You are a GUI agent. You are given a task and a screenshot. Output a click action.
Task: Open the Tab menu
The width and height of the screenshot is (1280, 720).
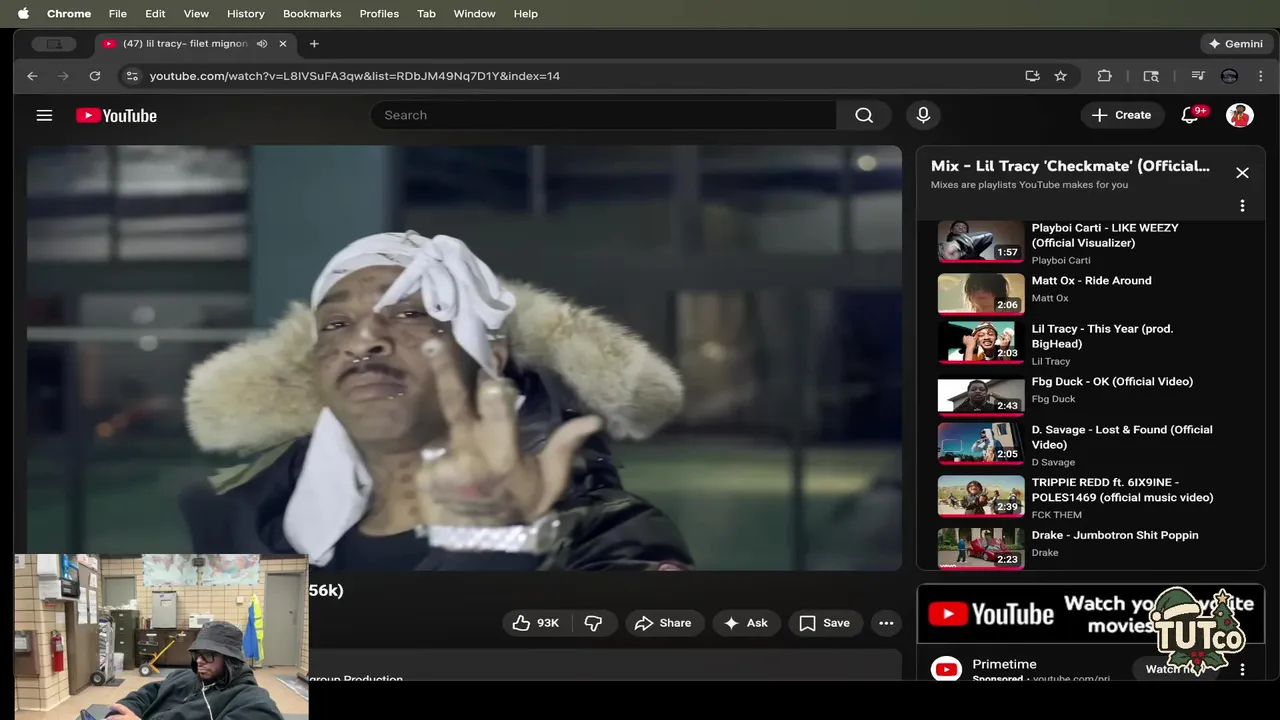[426, 14]
